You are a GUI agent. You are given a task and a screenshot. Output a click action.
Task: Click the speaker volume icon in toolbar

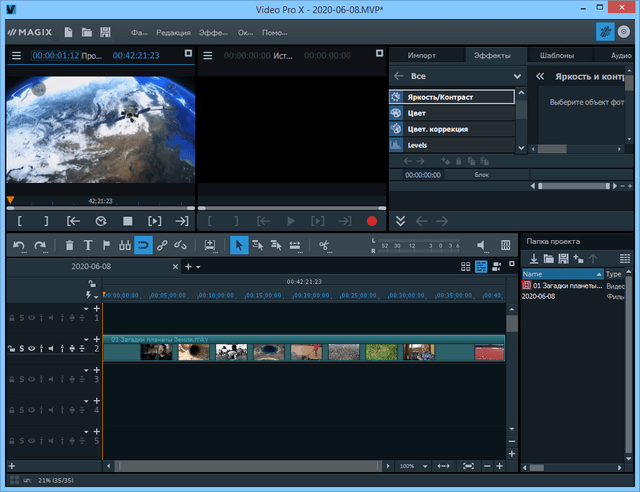[481, 245]
